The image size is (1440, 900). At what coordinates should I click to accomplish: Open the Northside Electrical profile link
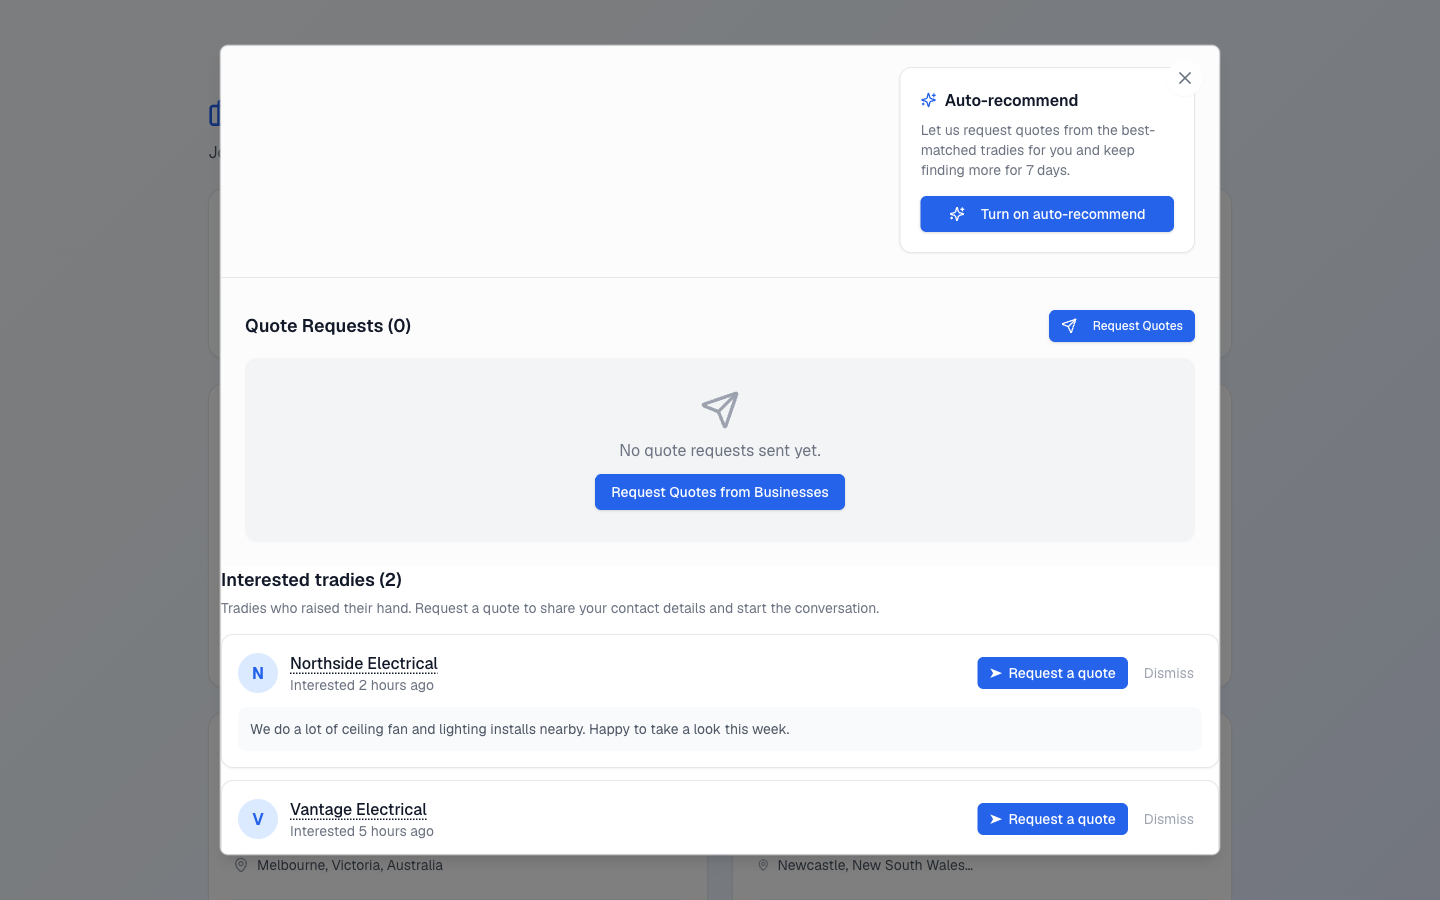[364, 663]
